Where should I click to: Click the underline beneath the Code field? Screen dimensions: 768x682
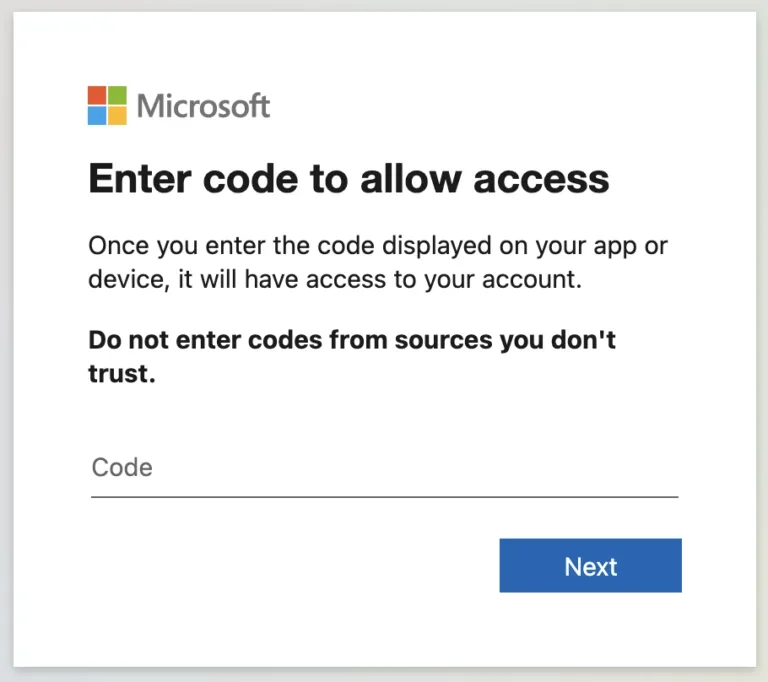pos(384,496)
